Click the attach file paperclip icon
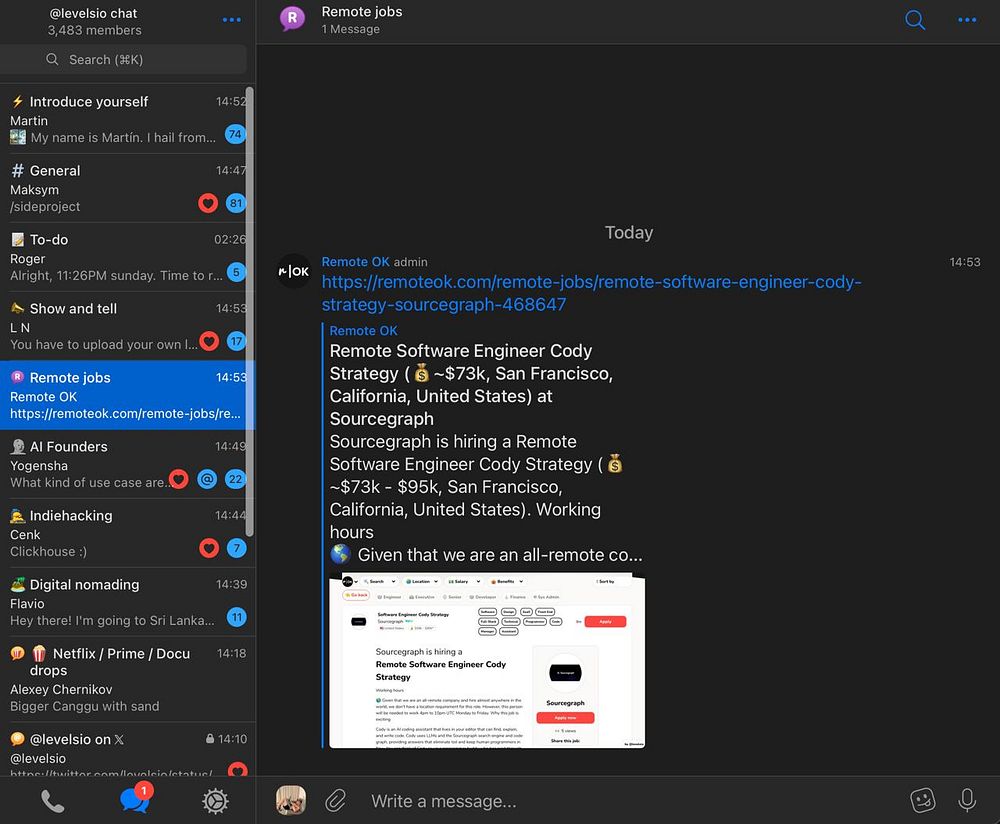 point(335,800)
